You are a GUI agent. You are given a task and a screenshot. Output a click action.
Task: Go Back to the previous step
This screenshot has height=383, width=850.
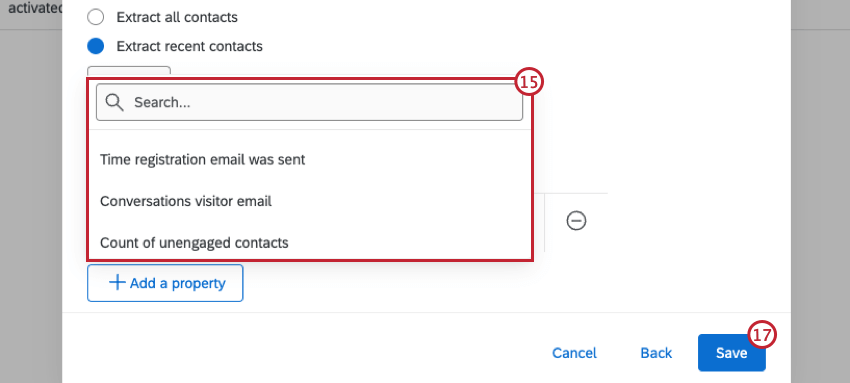tap(656, 353)
